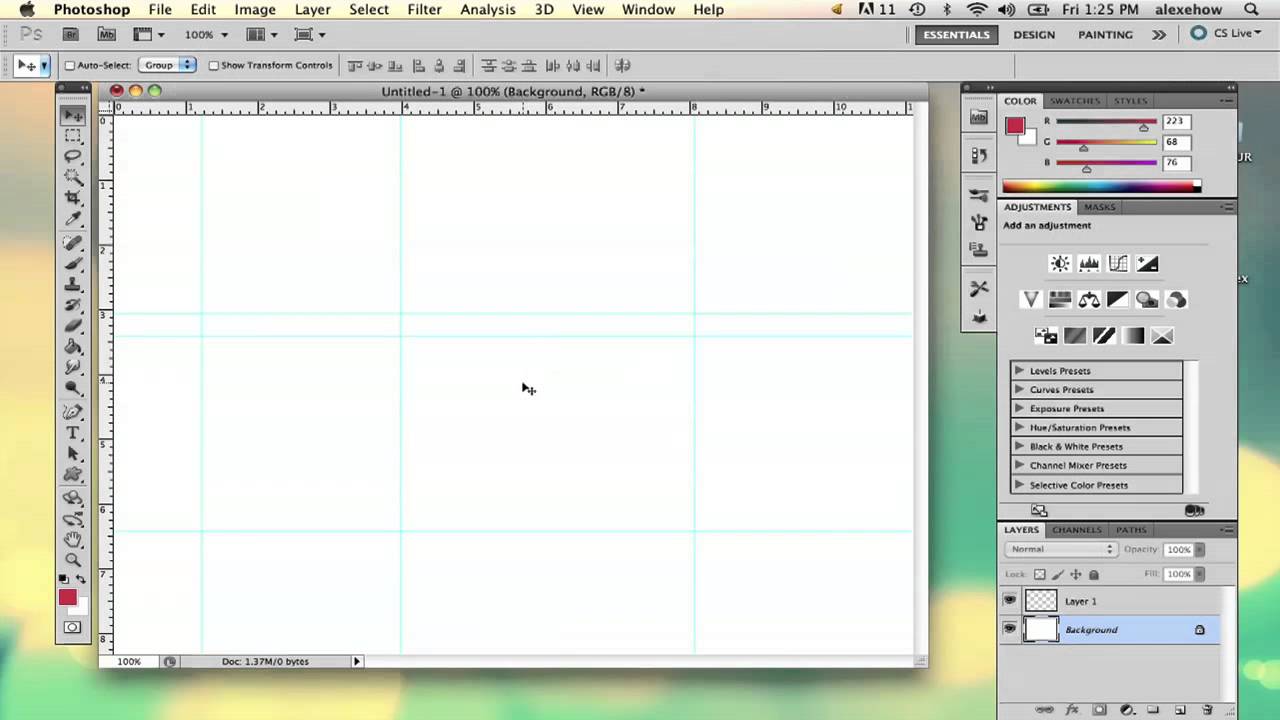Select the Crop tool
This screenshot has height=720, width=1280.
pos(73,199)
